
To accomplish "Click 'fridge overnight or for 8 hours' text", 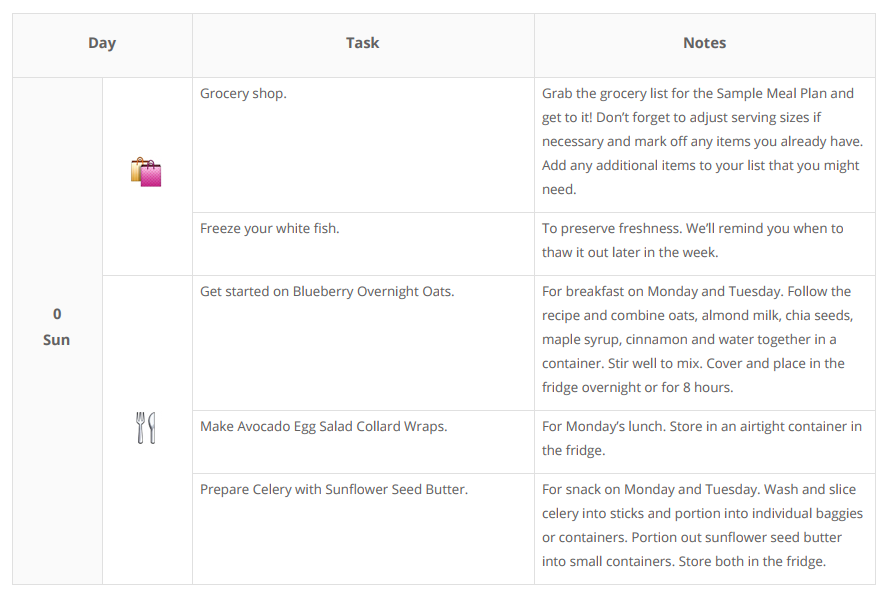I will [x=637, y=388].
